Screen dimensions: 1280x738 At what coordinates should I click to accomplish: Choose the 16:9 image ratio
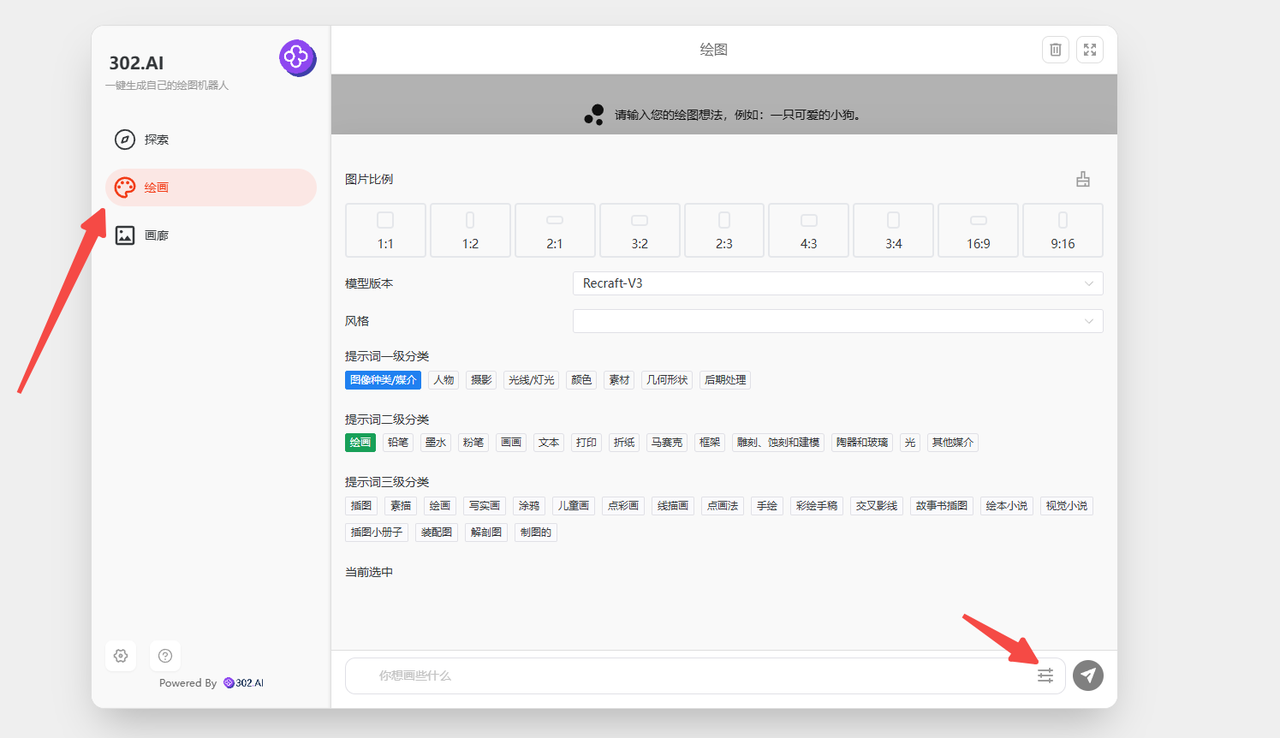click(979, 231)
